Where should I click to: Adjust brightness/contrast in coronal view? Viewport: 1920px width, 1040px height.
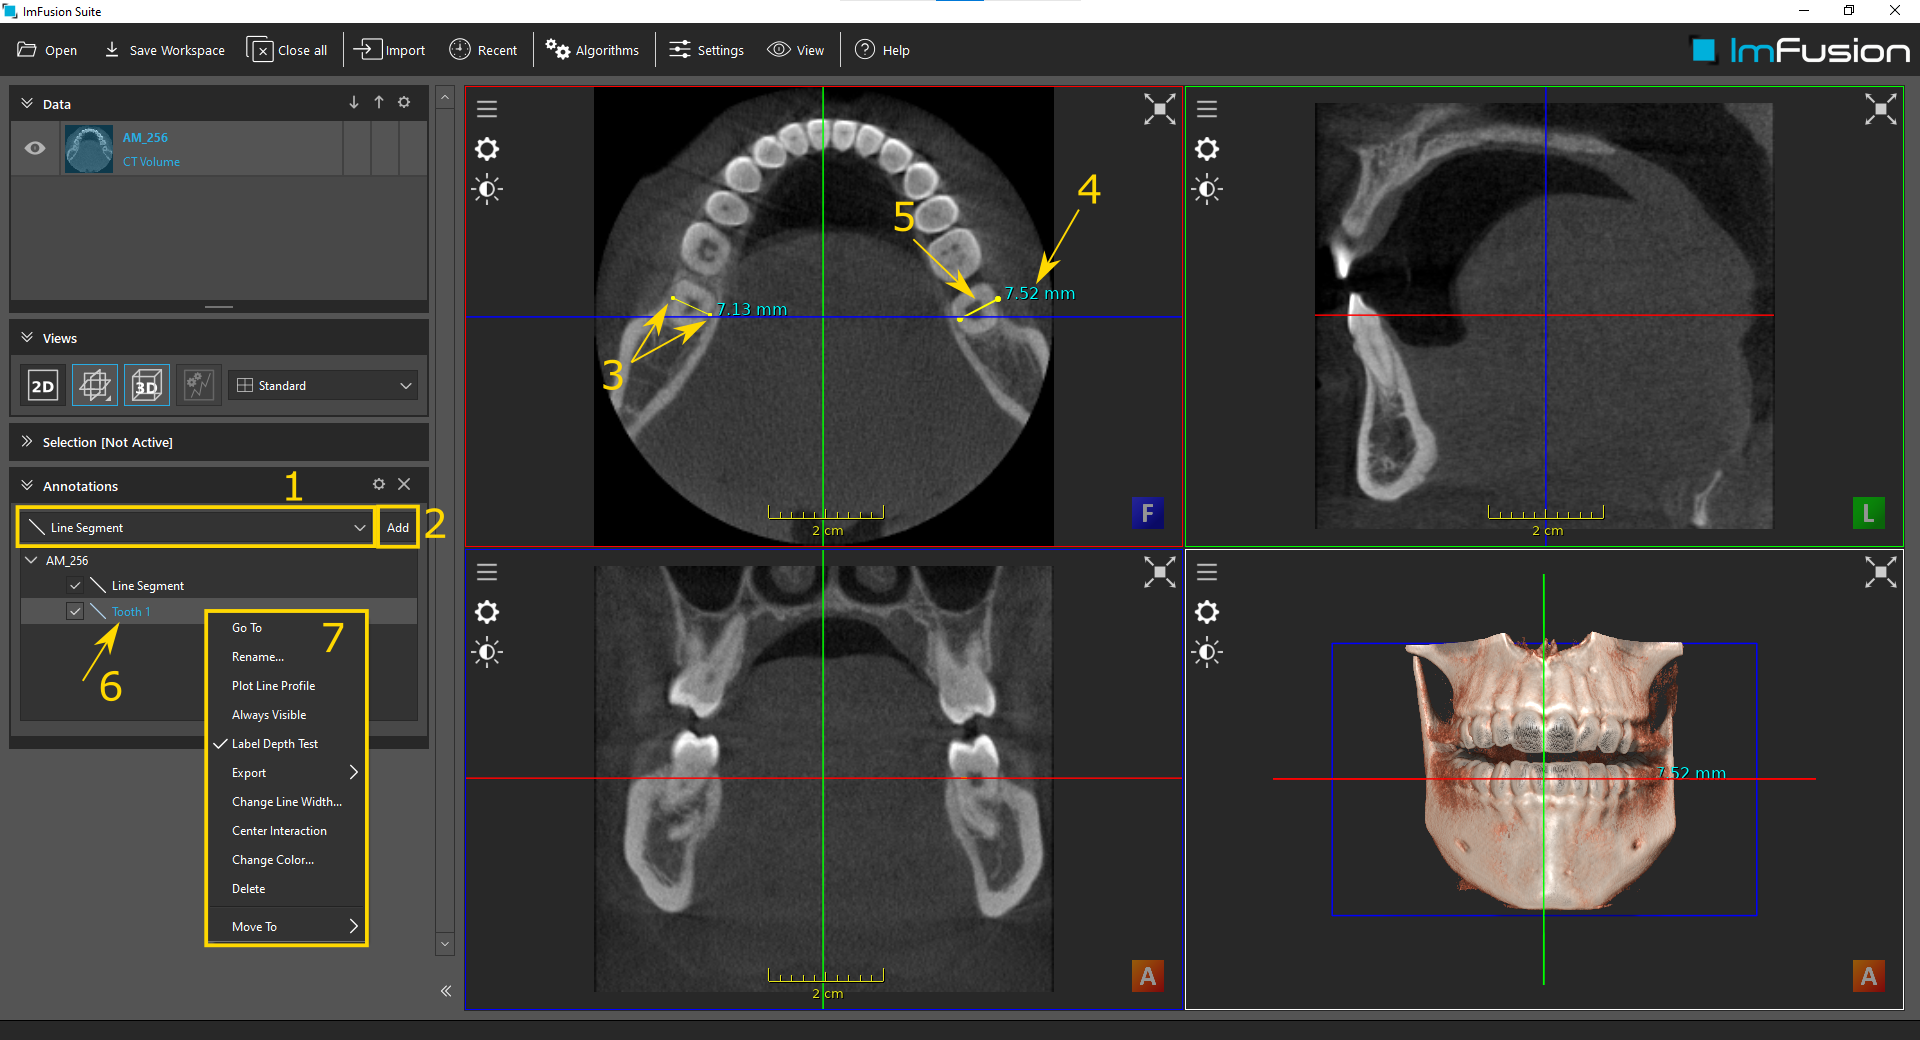click(487, 652)
